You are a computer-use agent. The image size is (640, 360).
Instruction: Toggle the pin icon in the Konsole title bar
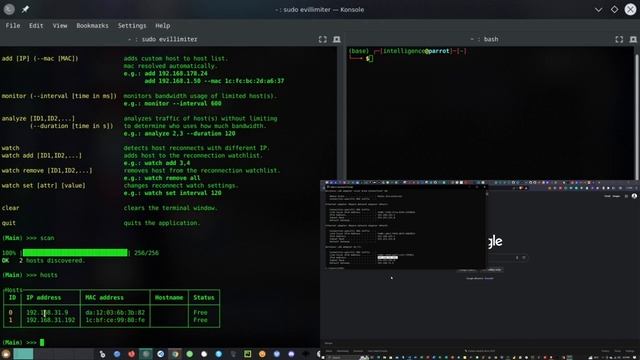25,9
